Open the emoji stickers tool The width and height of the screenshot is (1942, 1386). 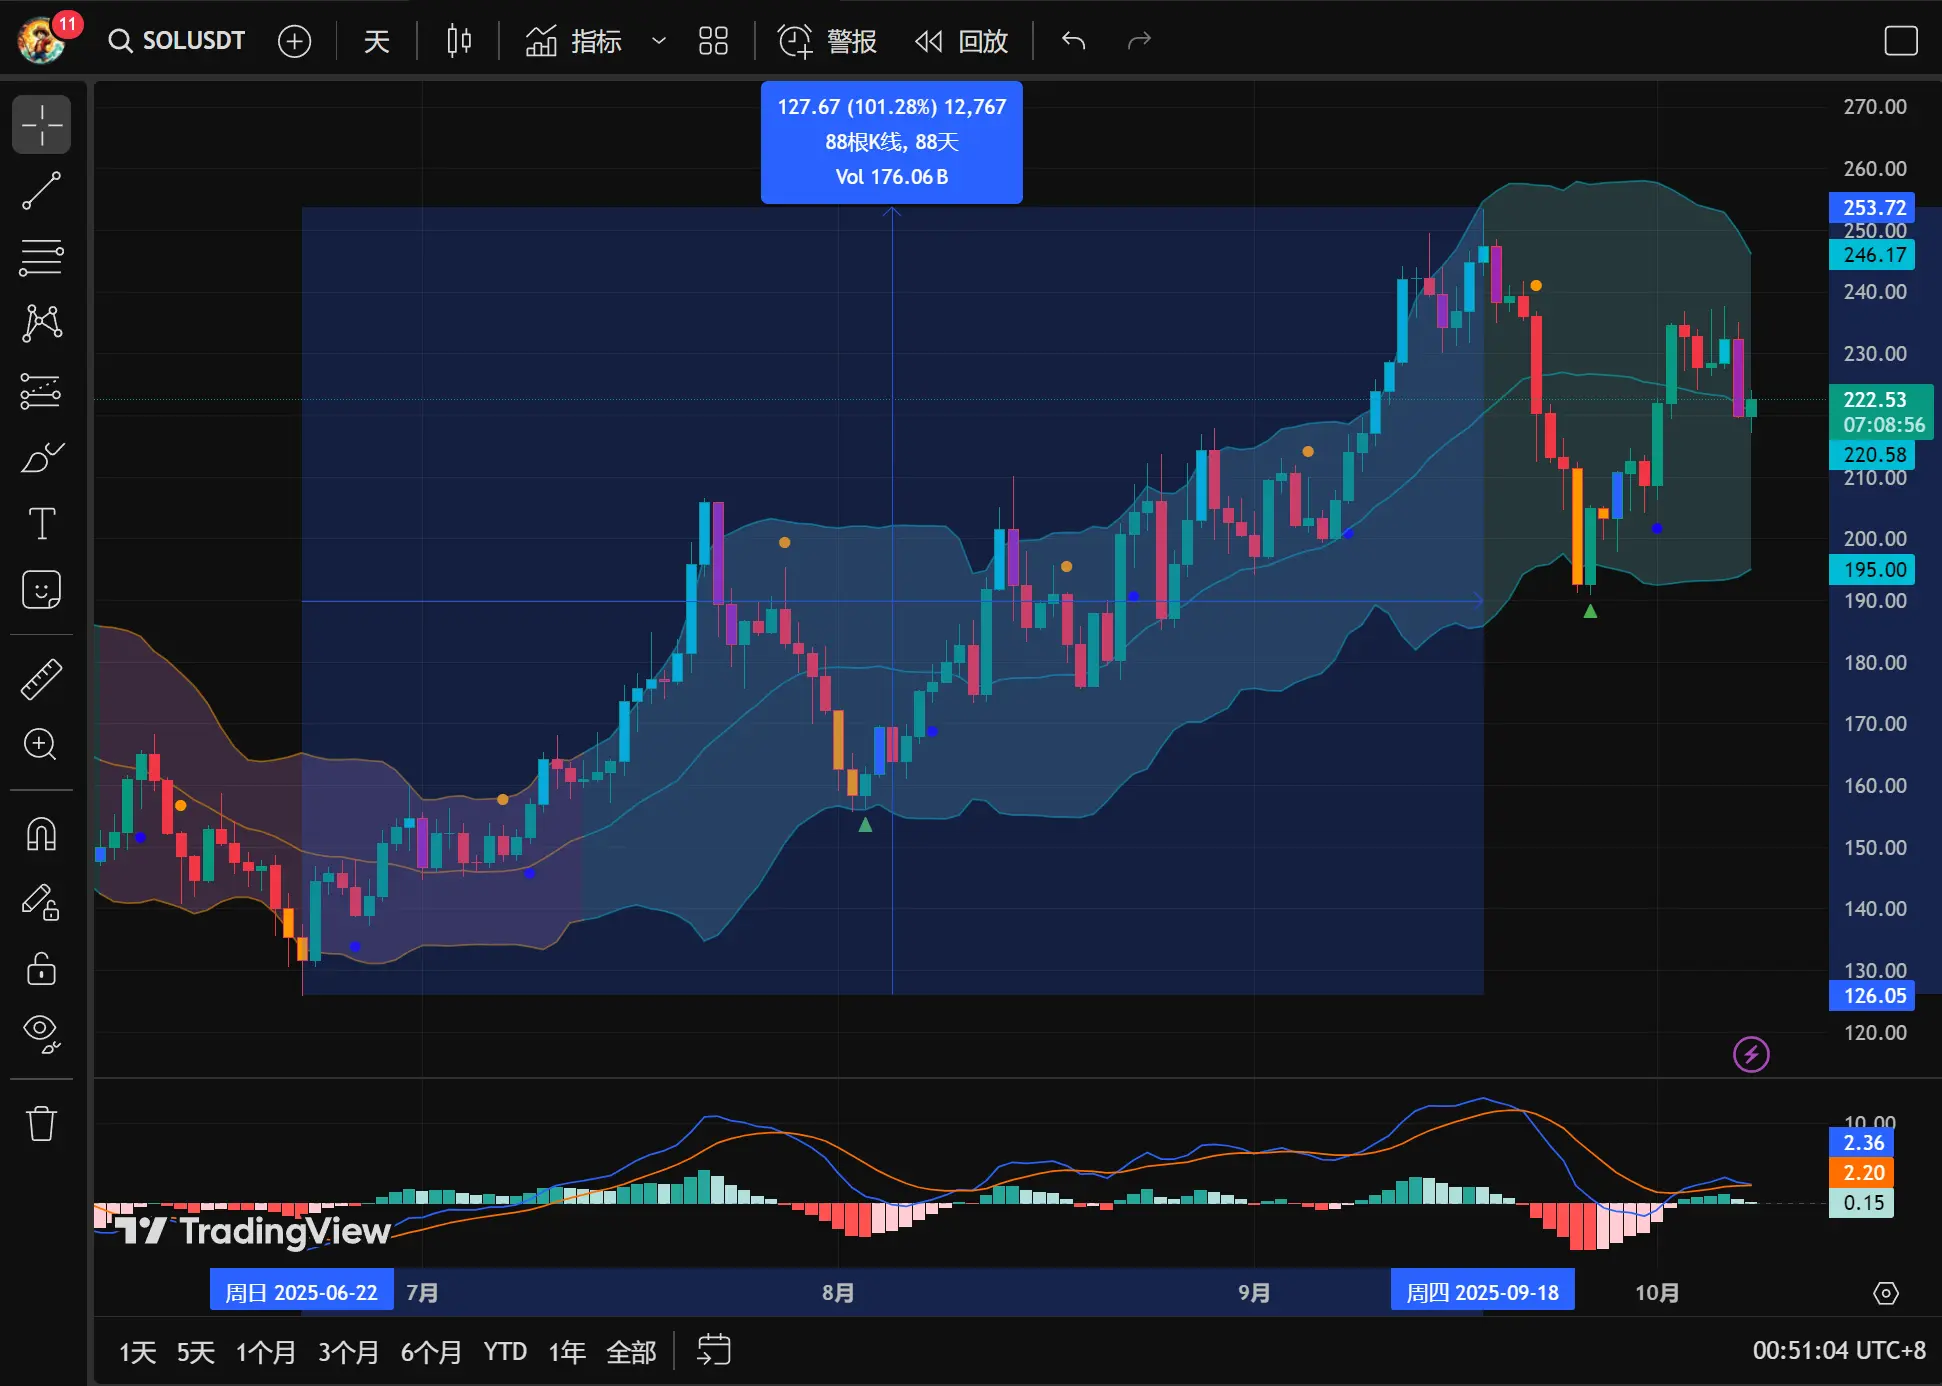41,590
